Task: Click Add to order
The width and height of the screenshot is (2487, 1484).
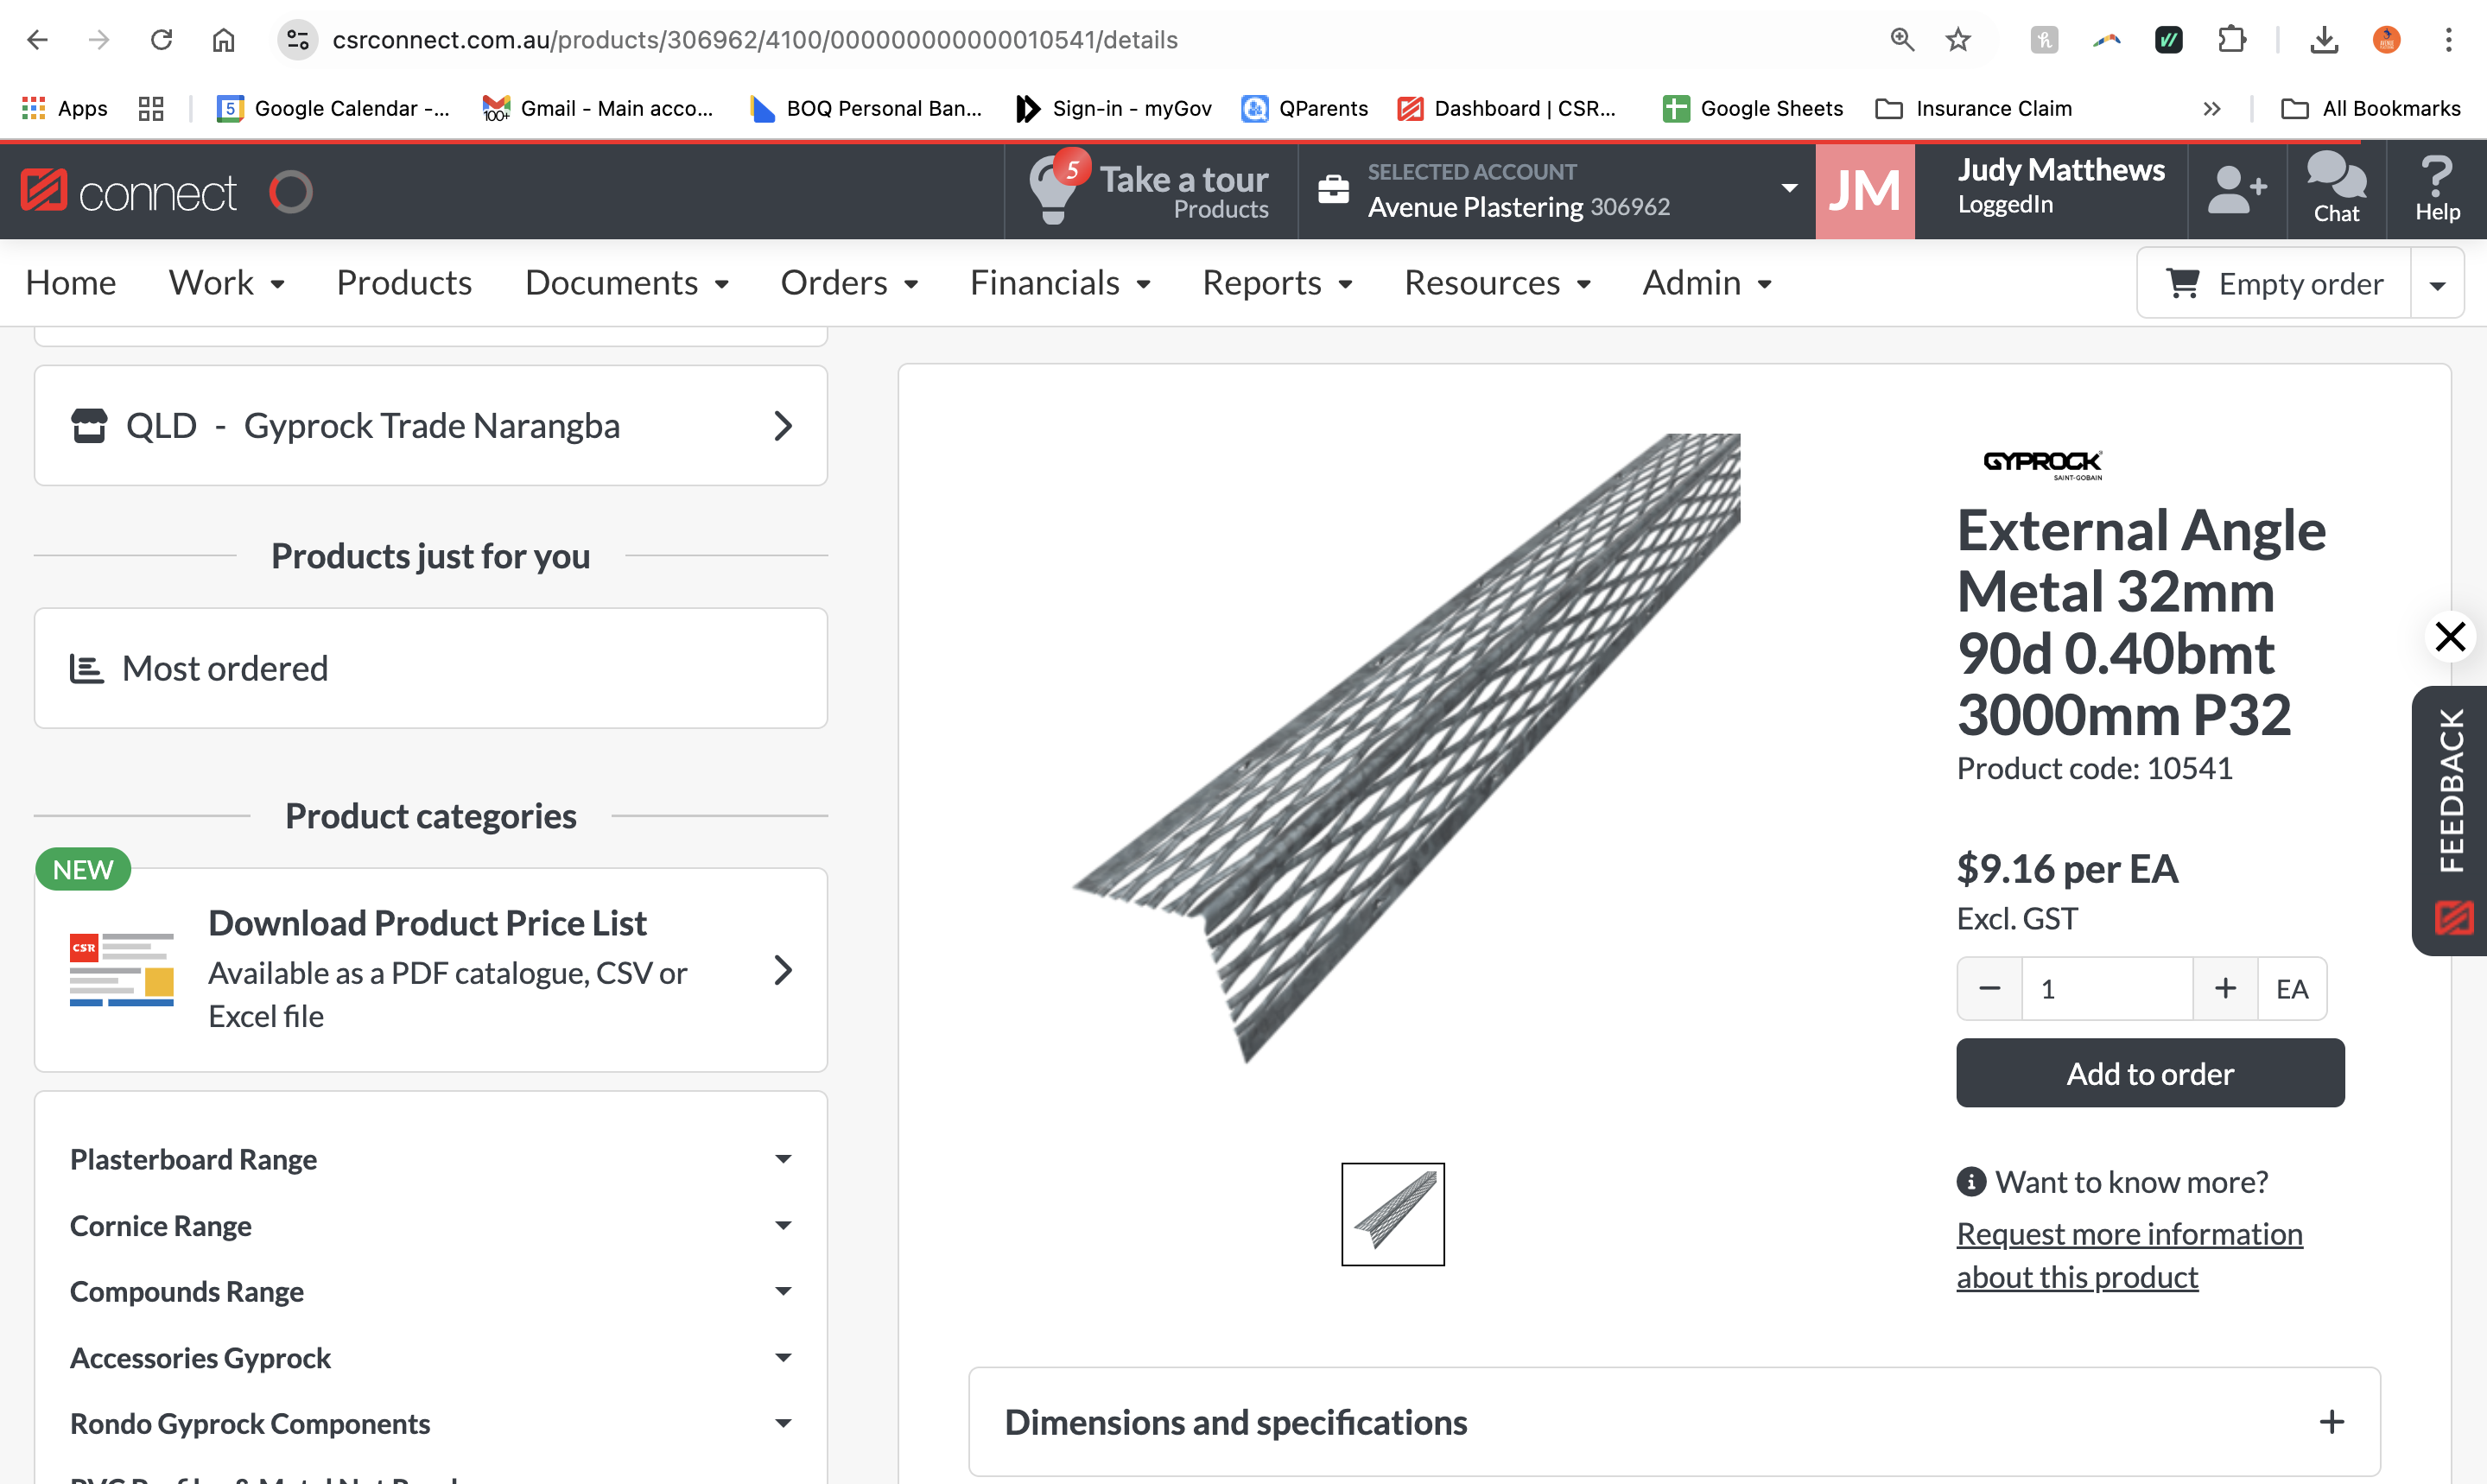Action: tap(2150, 1073)
